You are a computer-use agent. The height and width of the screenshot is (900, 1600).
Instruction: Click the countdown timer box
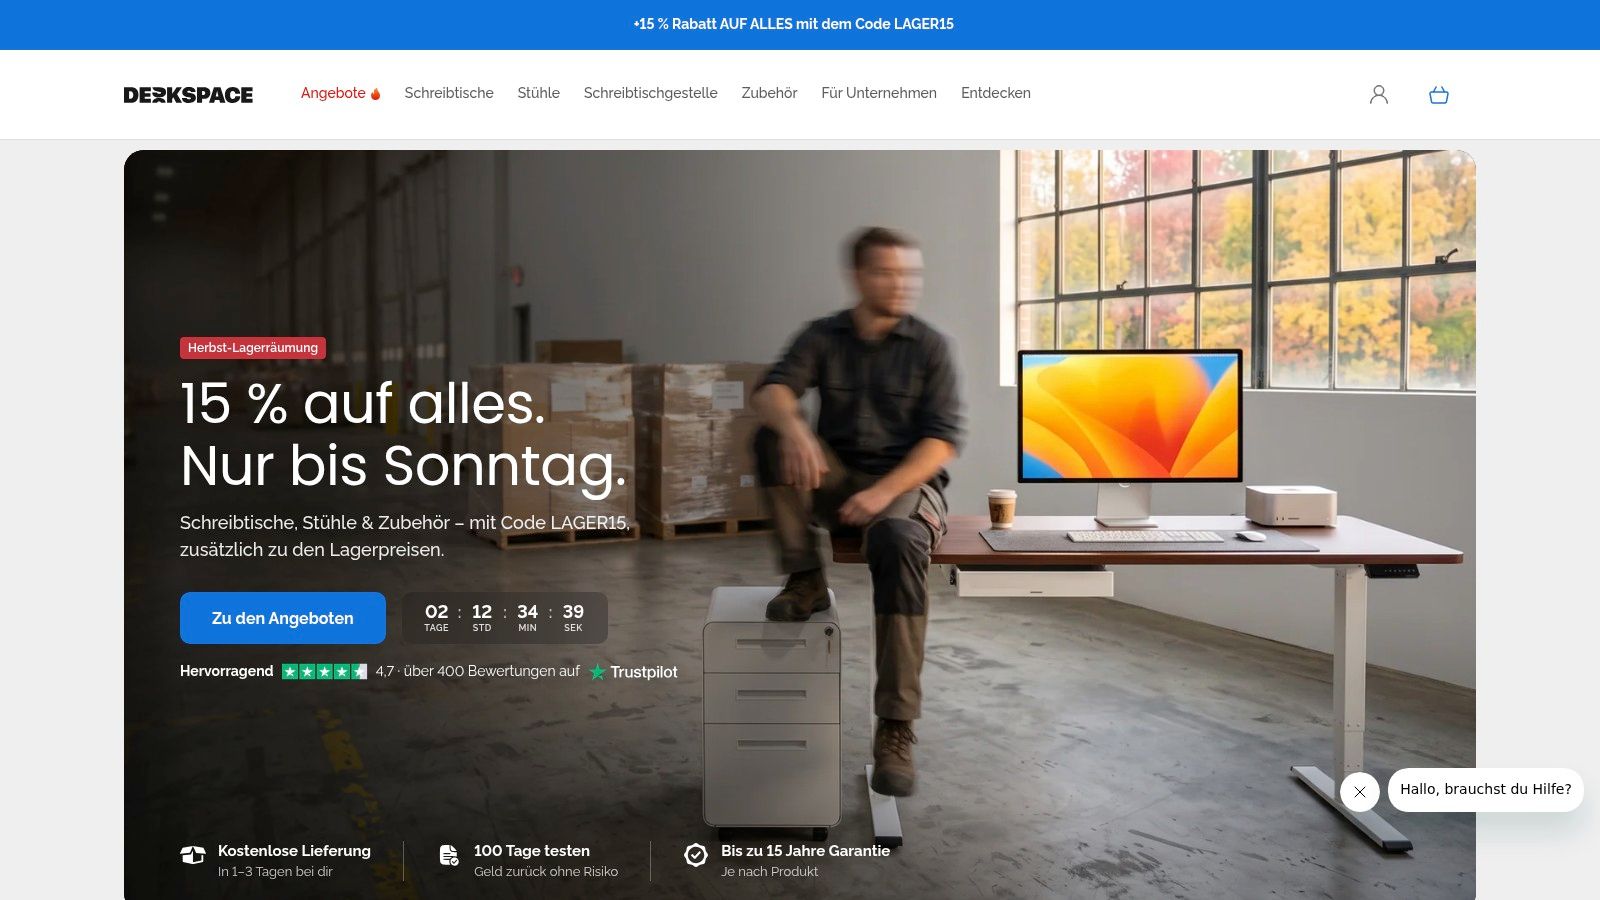(x=505, y=618)
